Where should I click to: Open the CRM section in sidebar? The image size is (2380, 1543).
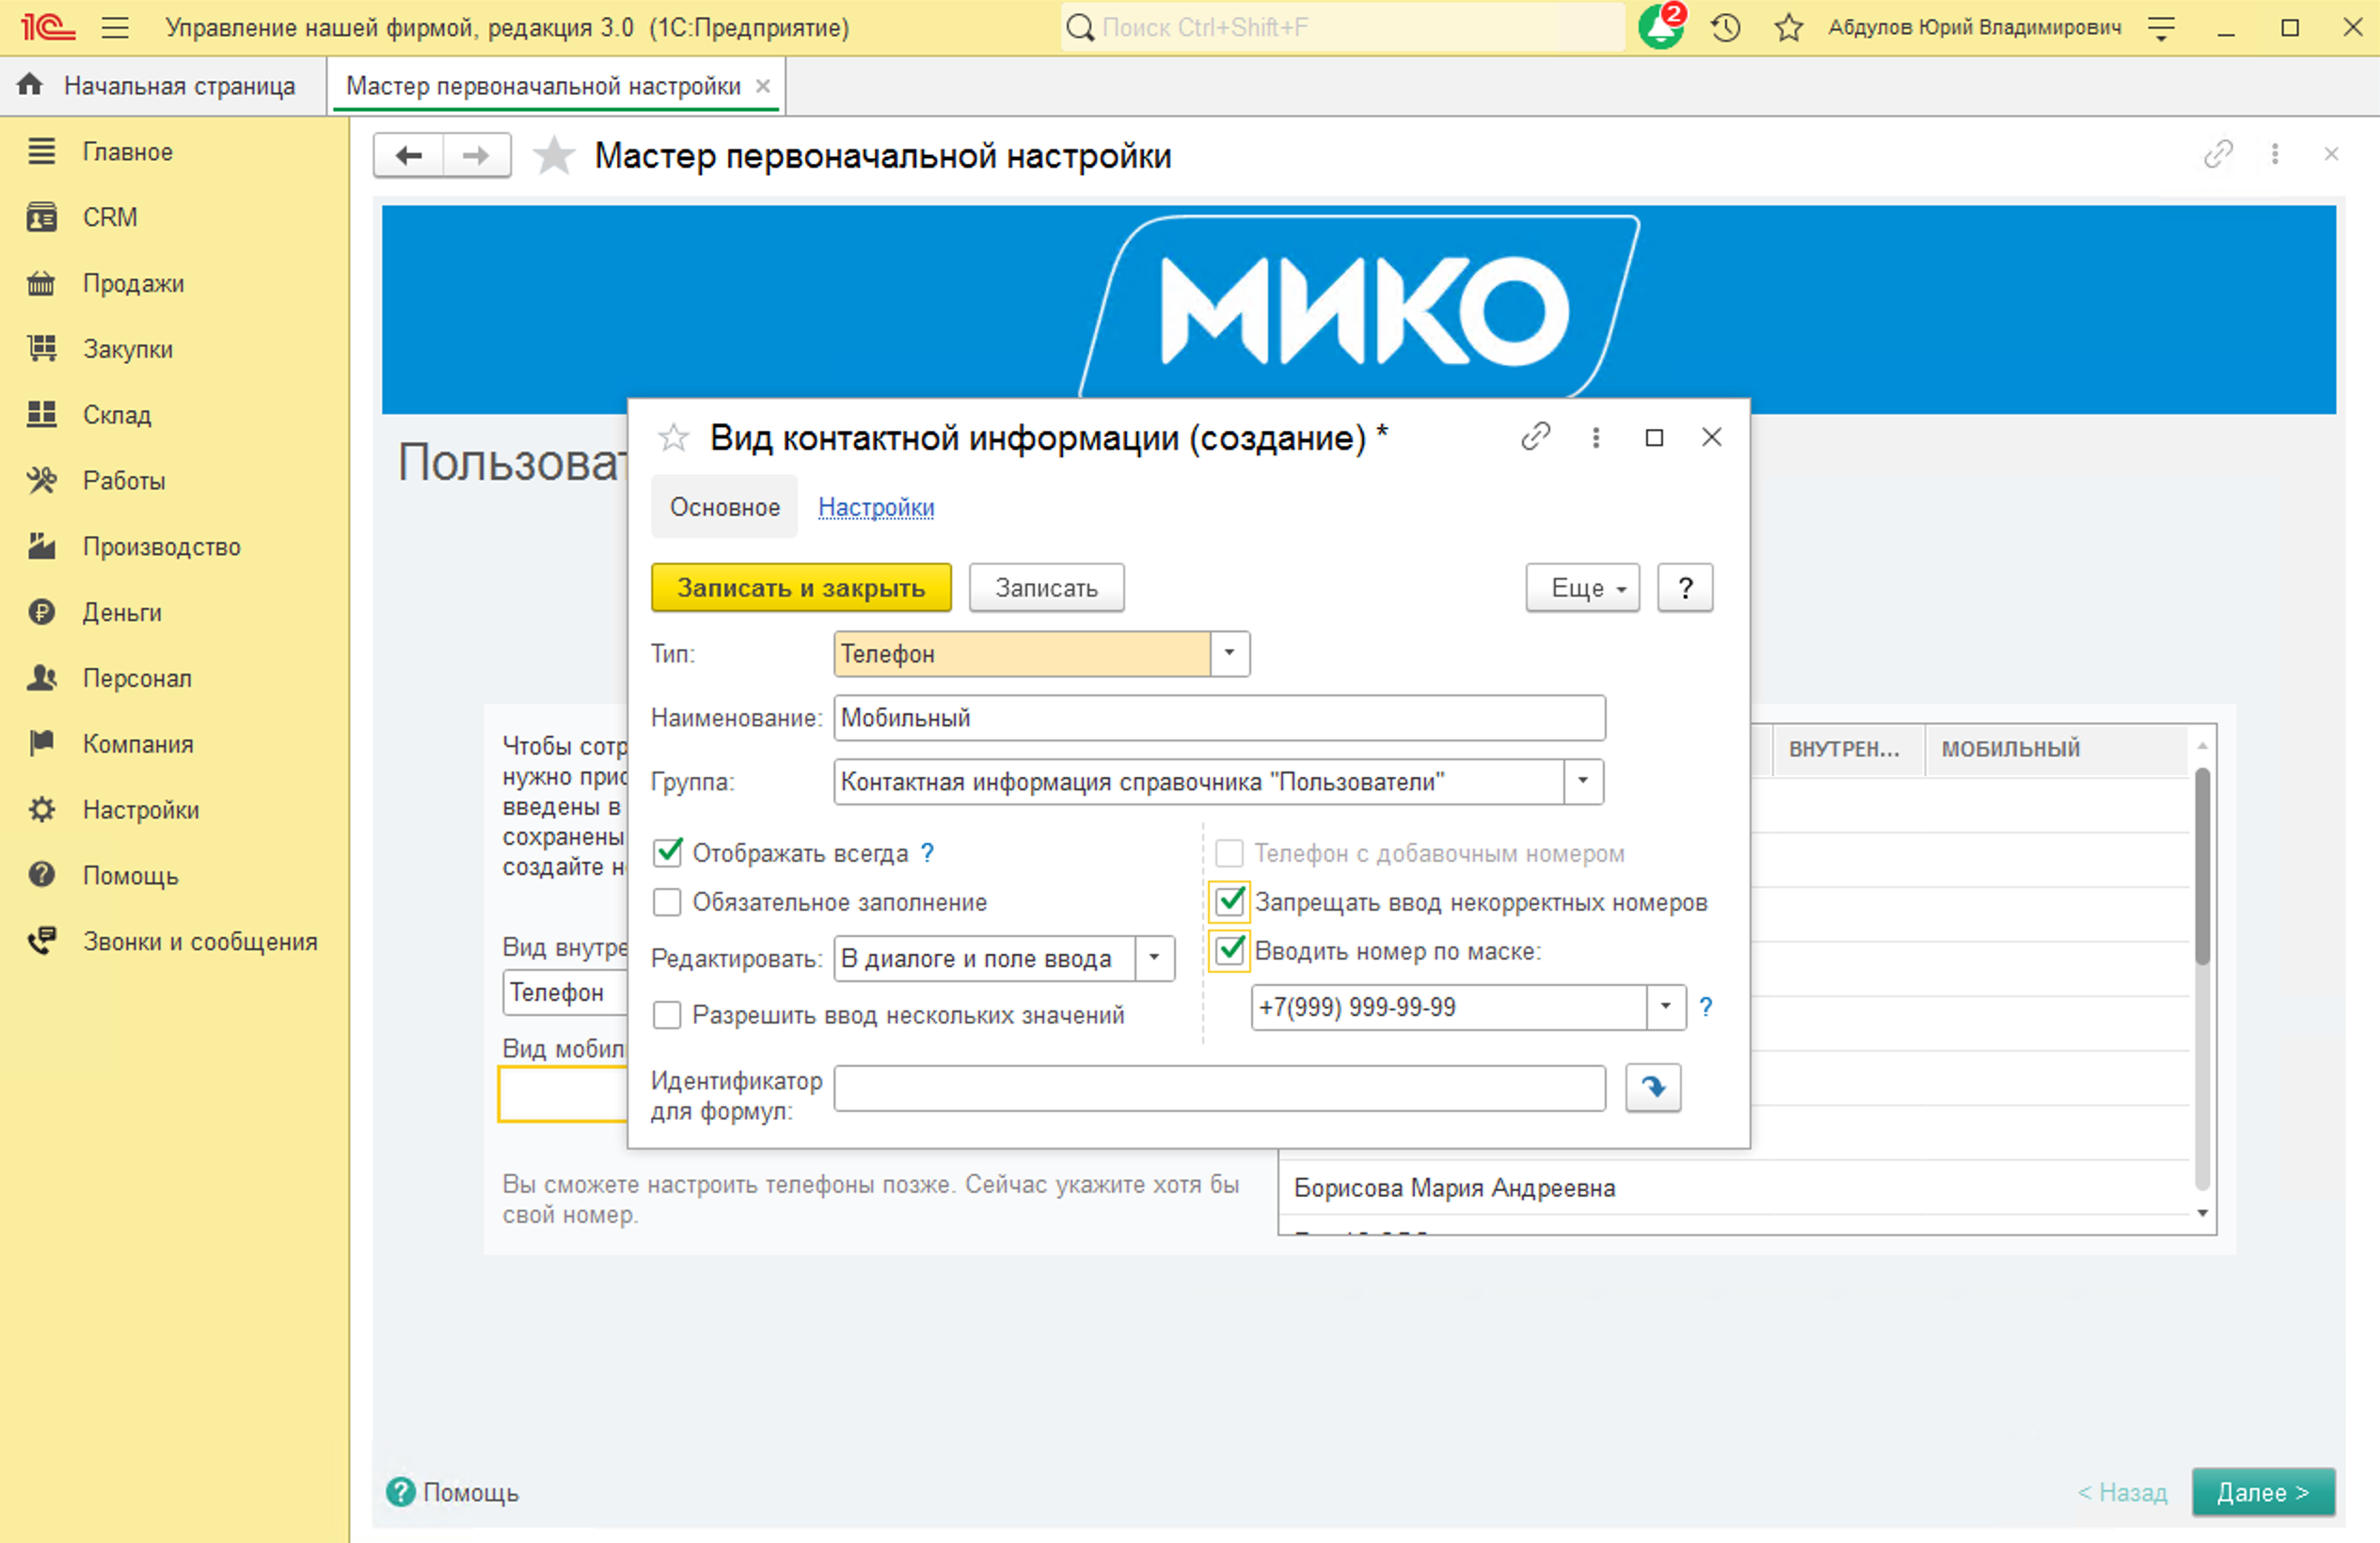click(110, 216)
